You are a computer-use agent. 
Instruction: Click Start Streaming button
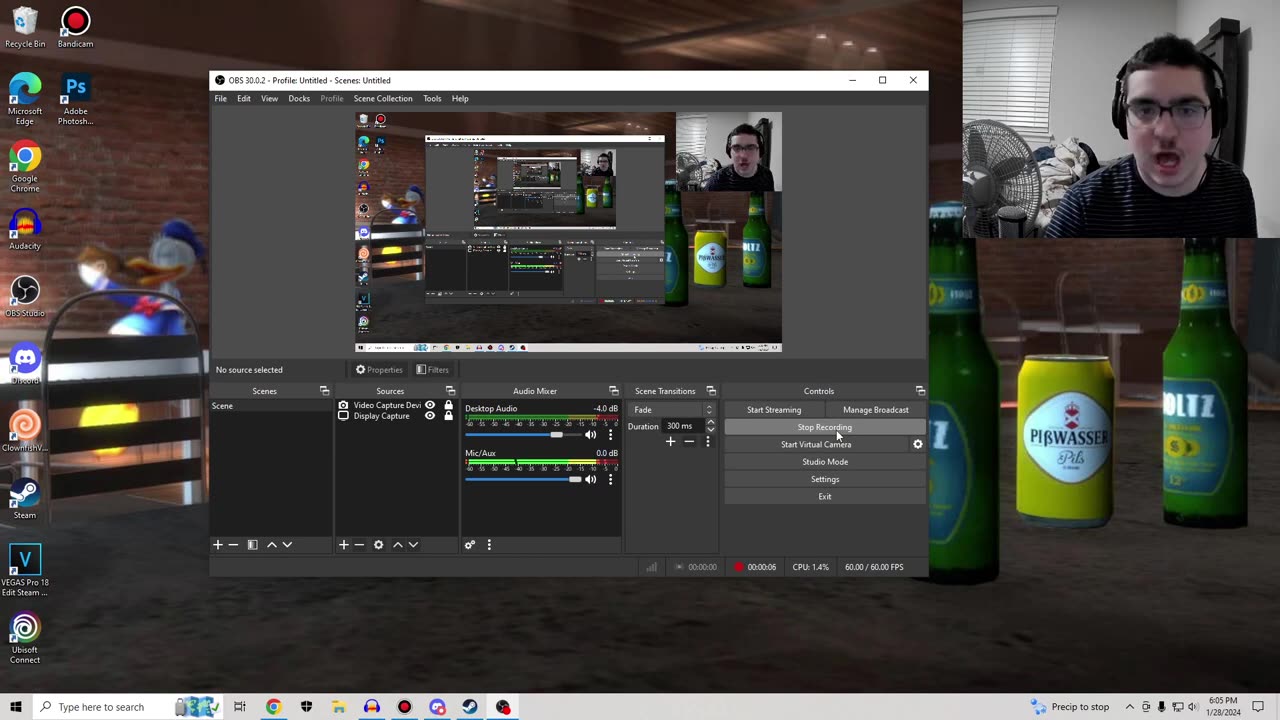[774, 410]
